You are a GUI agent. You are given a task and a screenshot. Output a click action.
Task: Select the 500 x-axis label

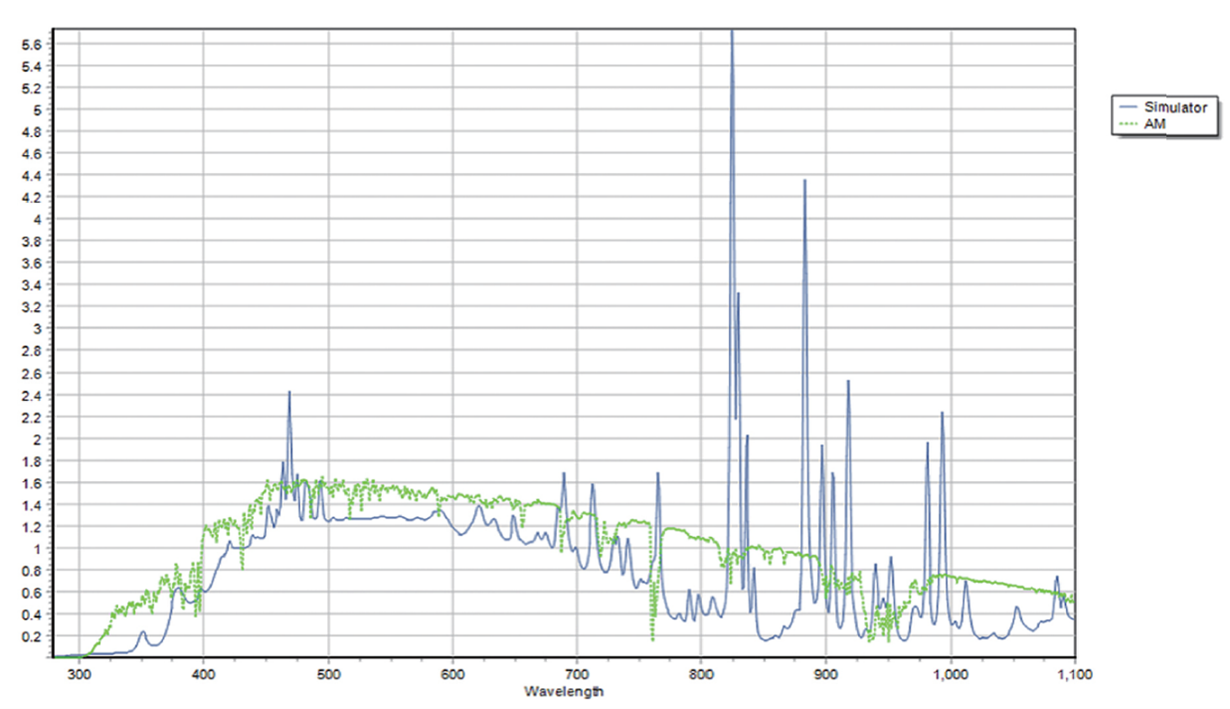tap(328, 675)
